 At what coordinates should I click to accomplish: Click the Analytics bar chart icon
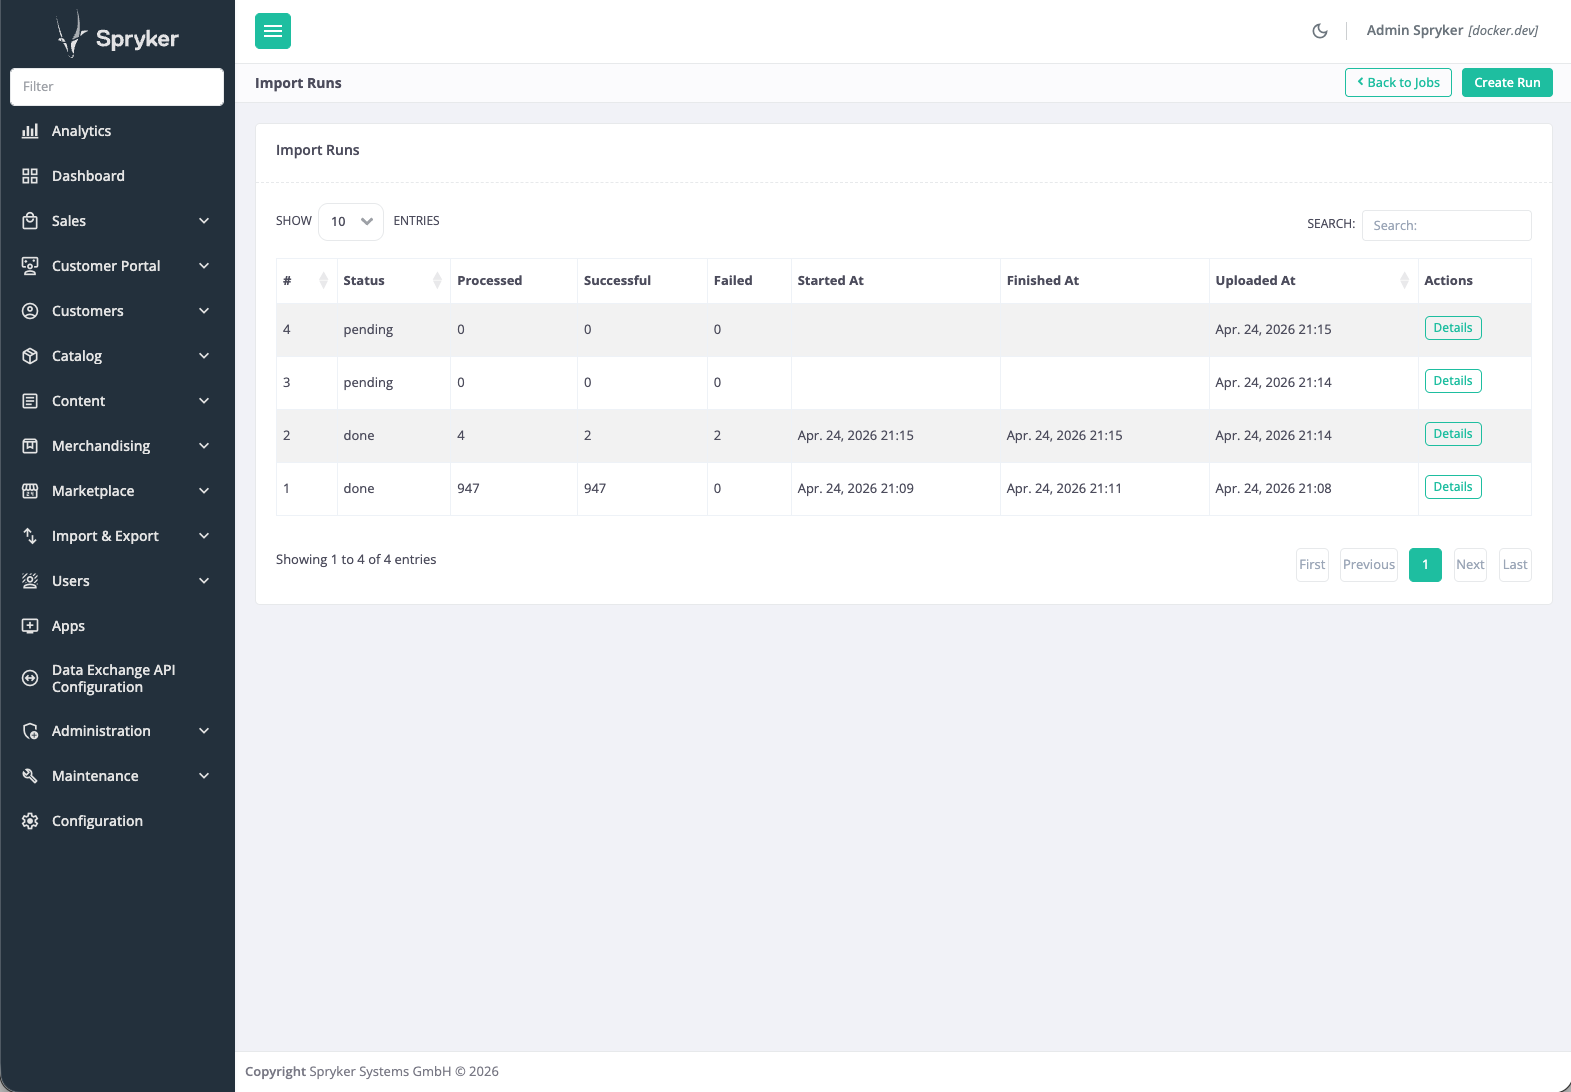30,131
